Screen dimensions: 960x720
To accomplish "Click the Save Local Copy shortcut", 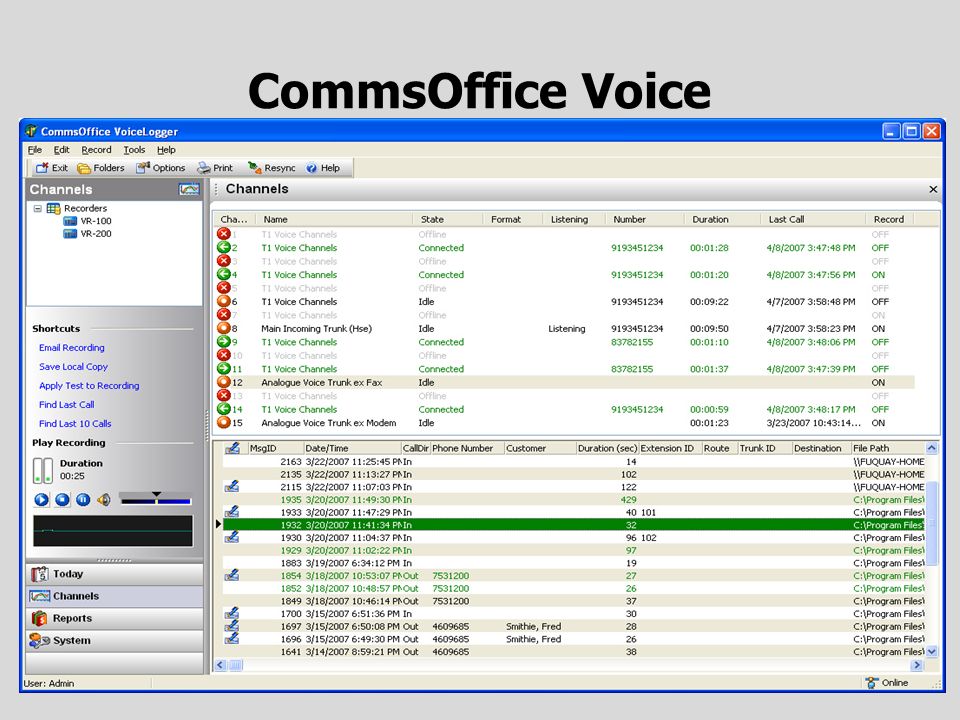I will tap(73, 367).
